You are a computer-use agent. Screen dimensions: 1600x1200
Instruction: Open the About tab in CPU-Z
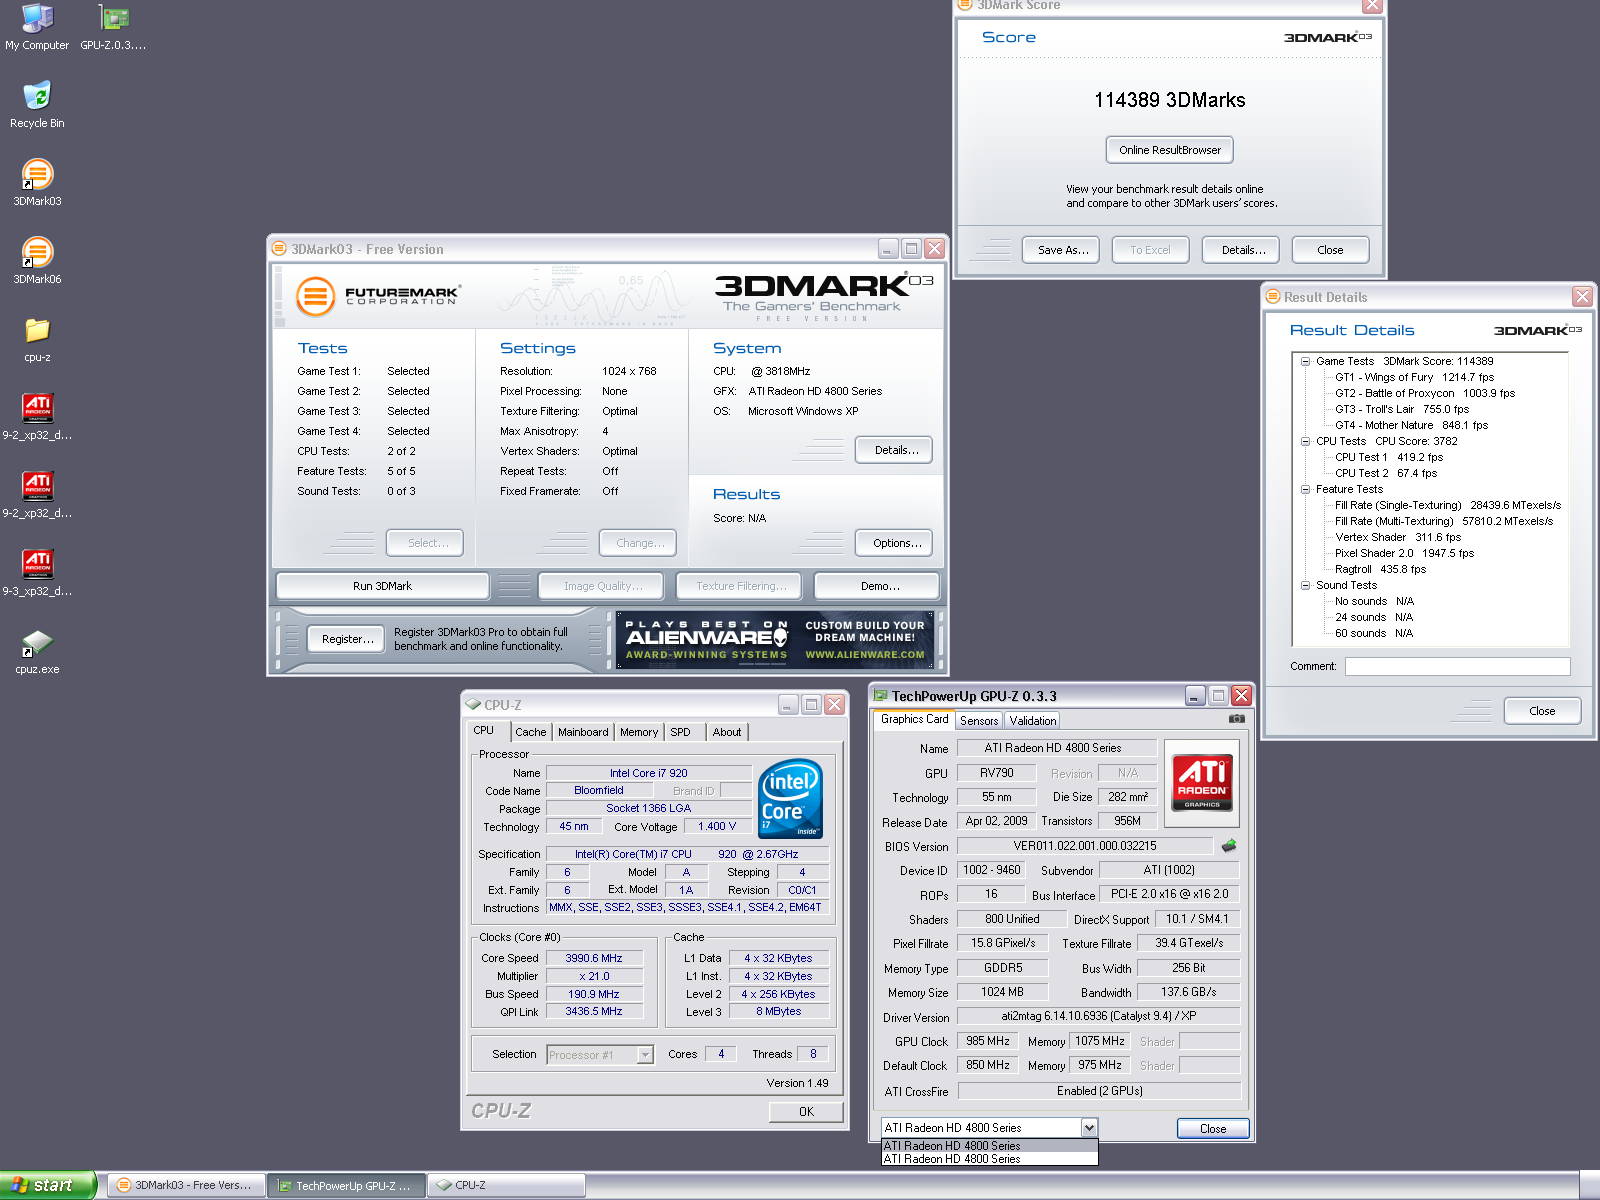point(727,732)
